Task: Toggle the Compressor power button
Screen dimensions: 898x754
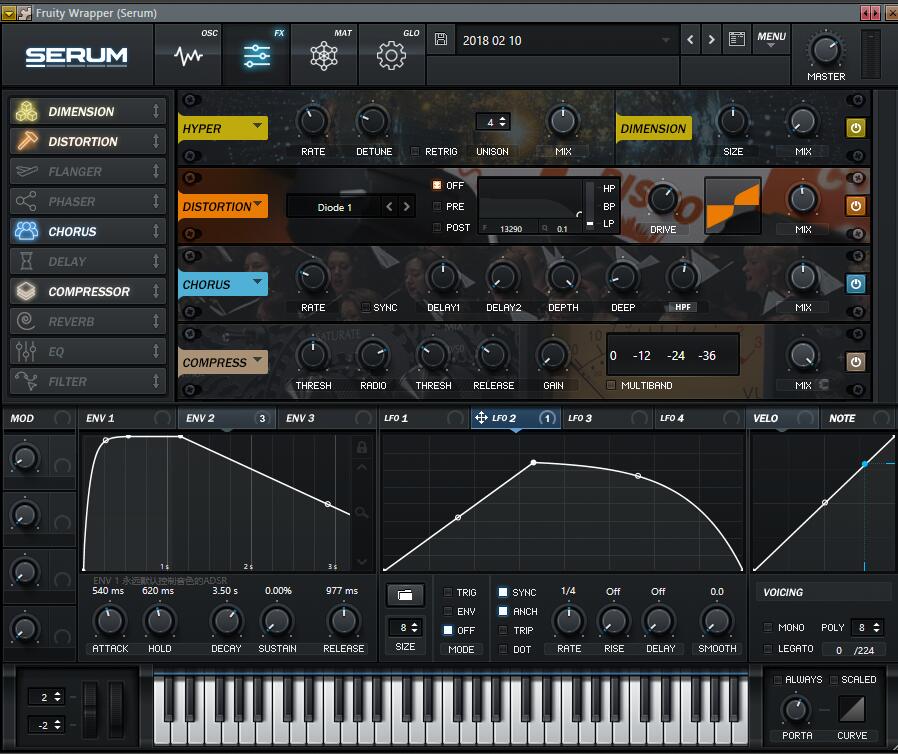Action: click(855, 362)
